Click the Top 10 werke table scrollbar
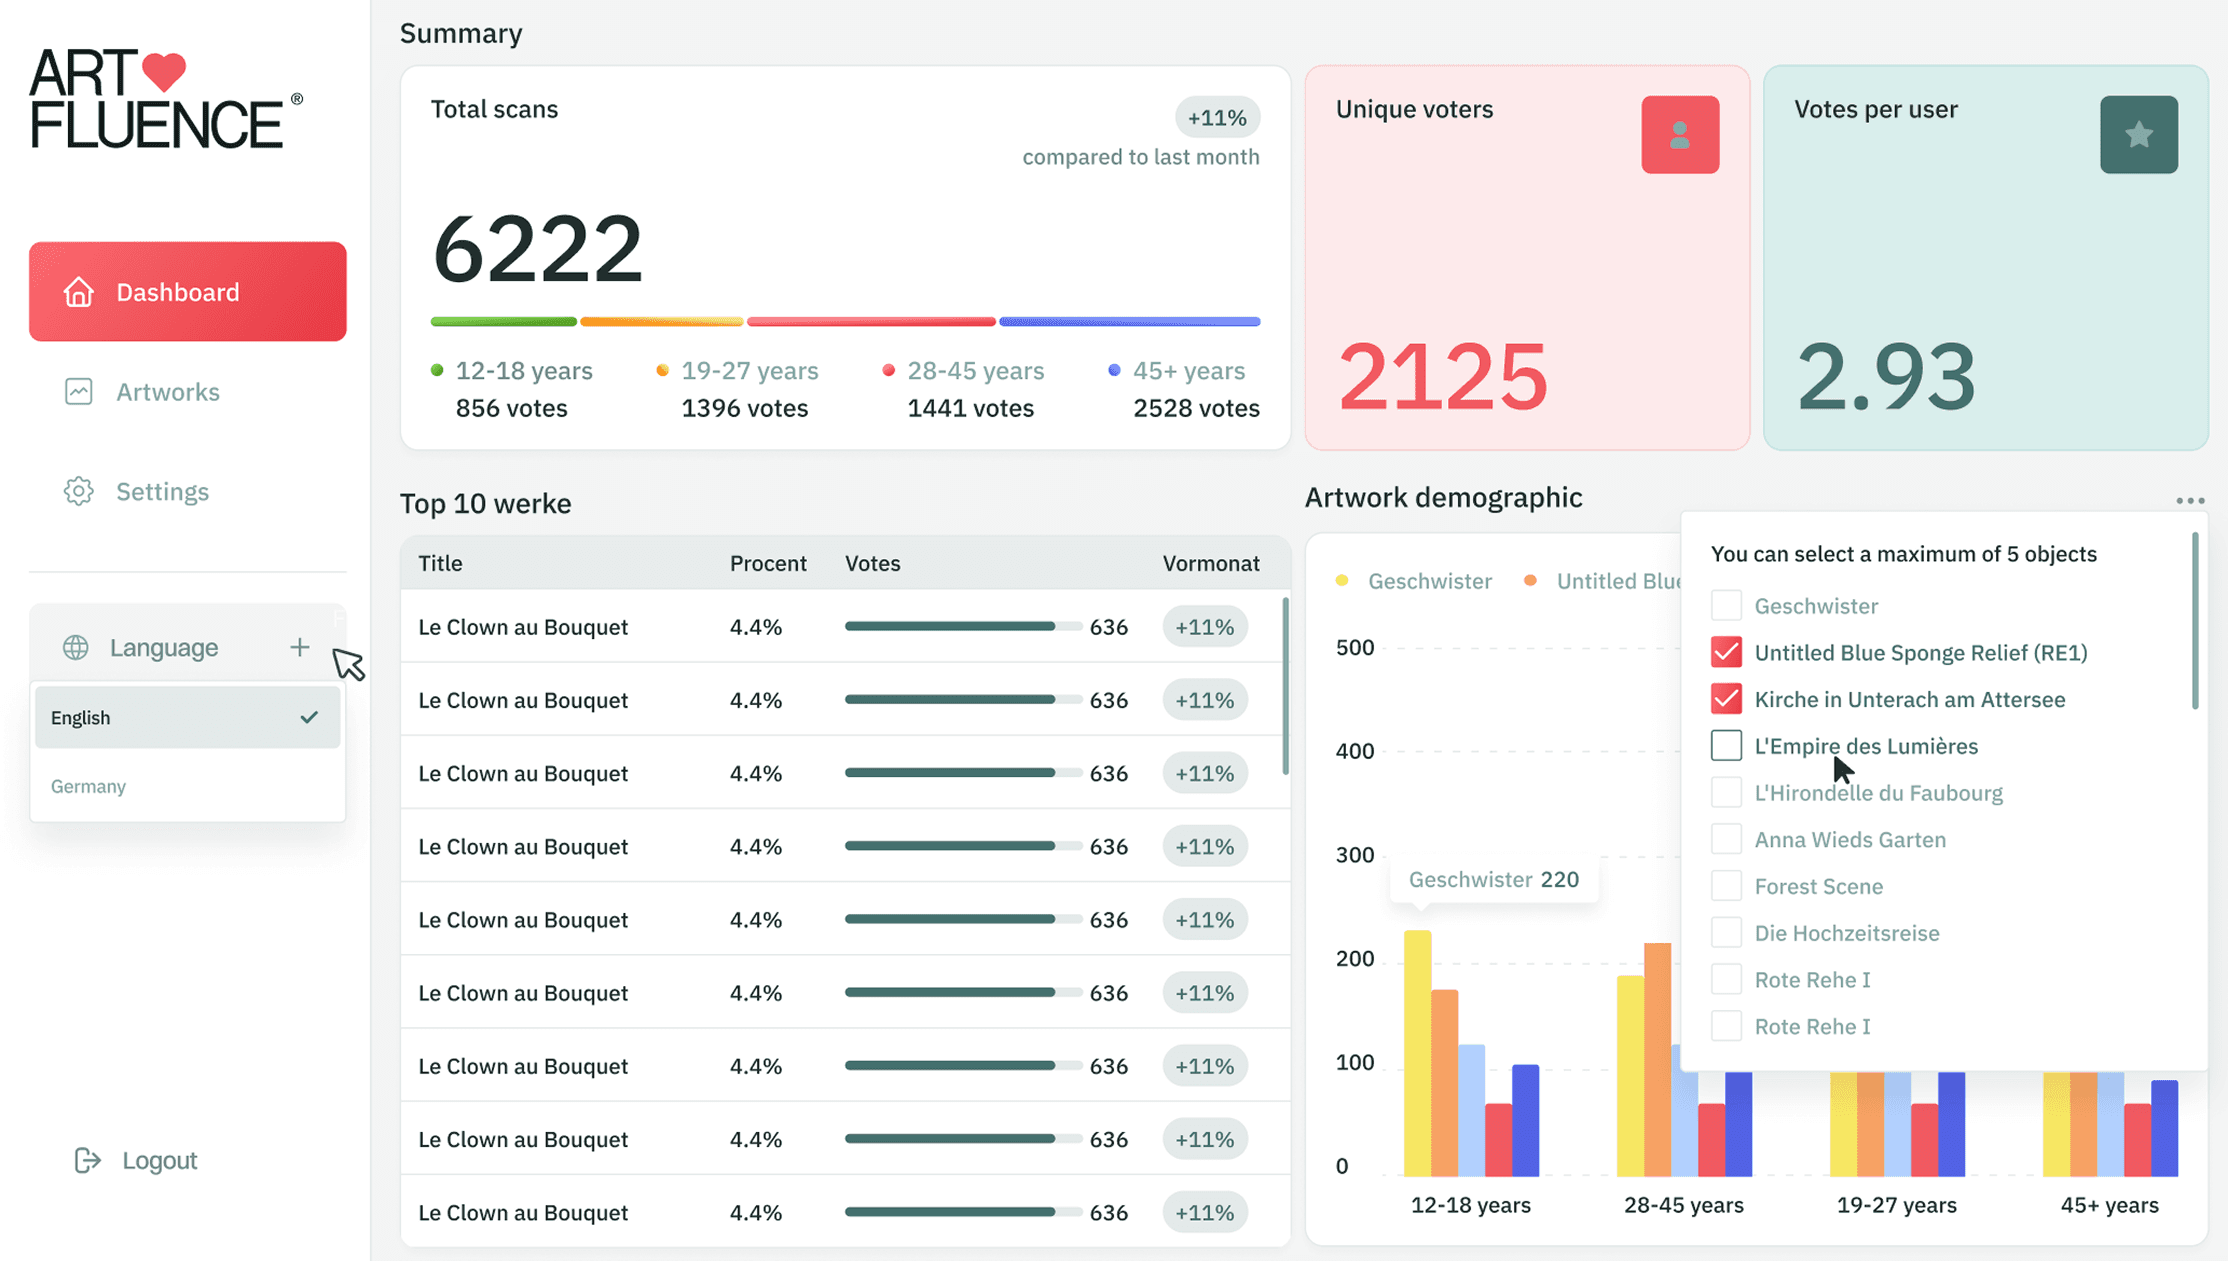The image size is (2228, 1261). (1285, 687)
